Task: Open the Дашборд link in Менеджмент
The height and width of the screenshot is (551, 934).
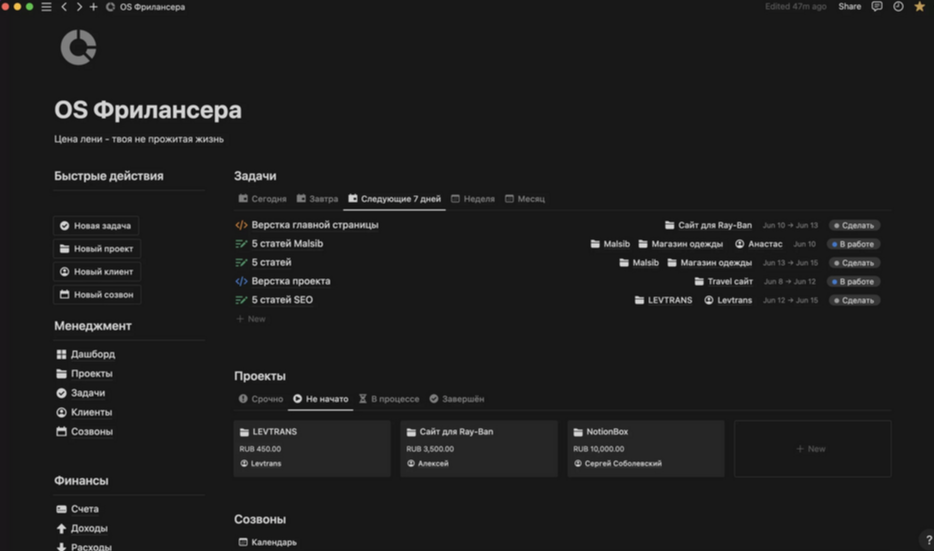Action: click(x=92, y=354)
